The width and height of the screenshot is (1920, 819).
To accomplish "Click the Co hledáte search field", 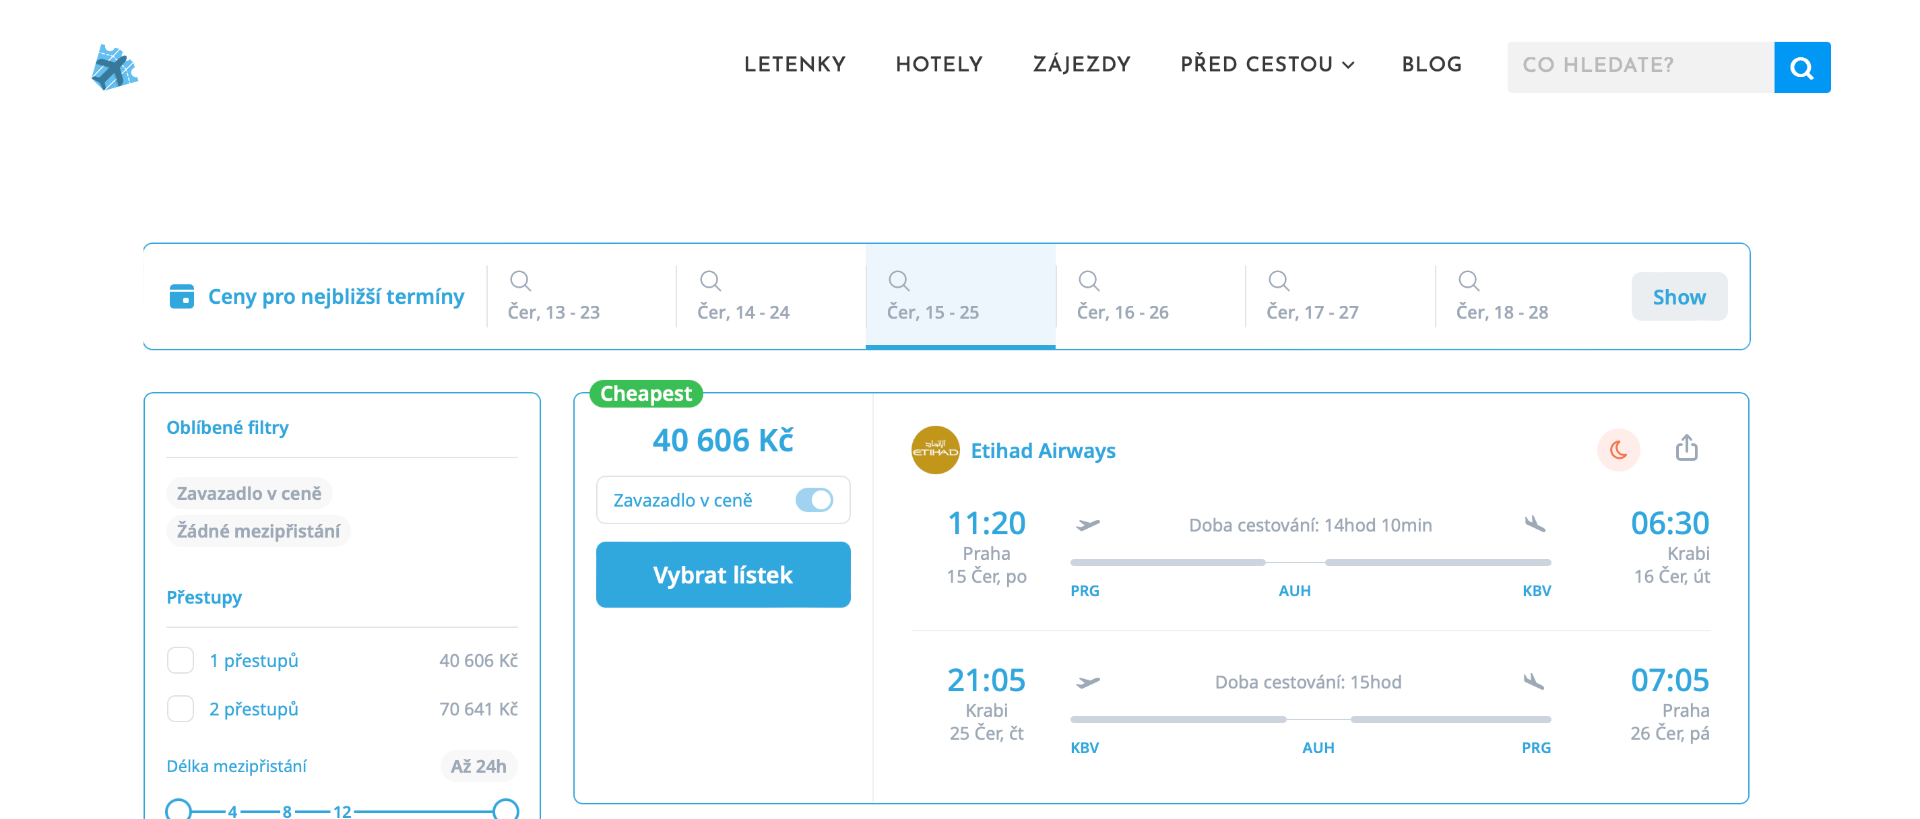I will coord(1640,67).
